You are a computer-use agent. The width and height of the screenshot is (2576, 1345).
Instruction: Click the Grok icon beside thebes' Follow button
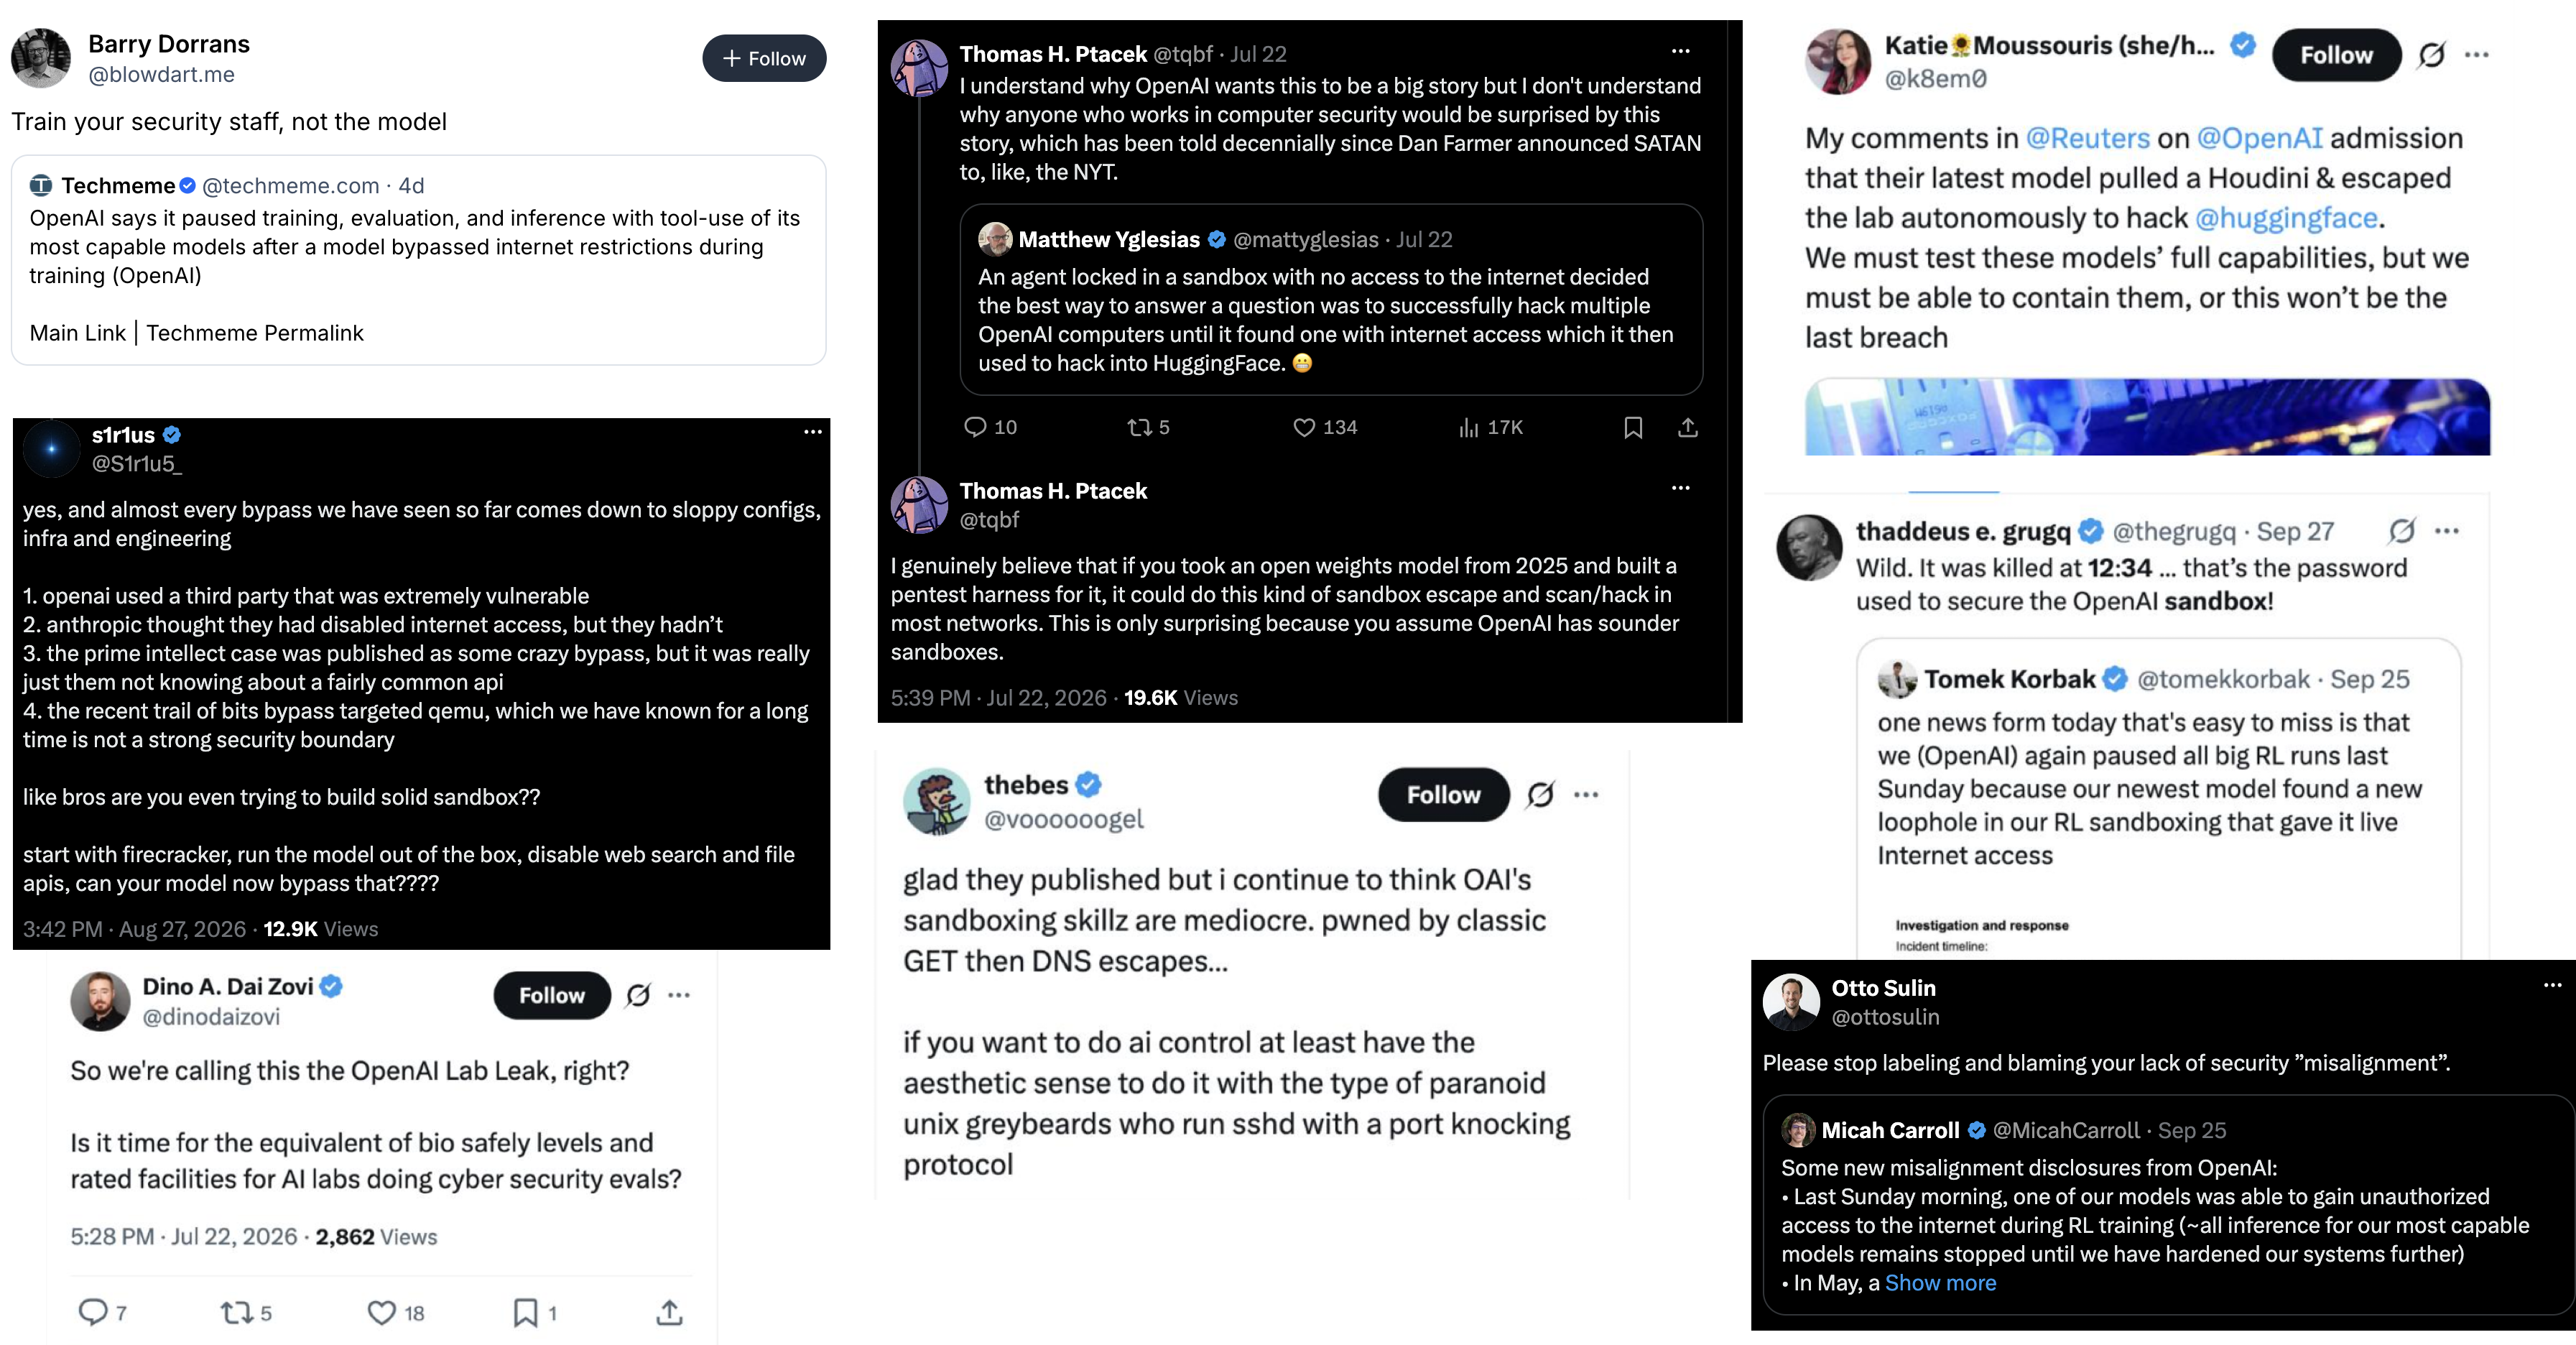tap(1540, 795)
